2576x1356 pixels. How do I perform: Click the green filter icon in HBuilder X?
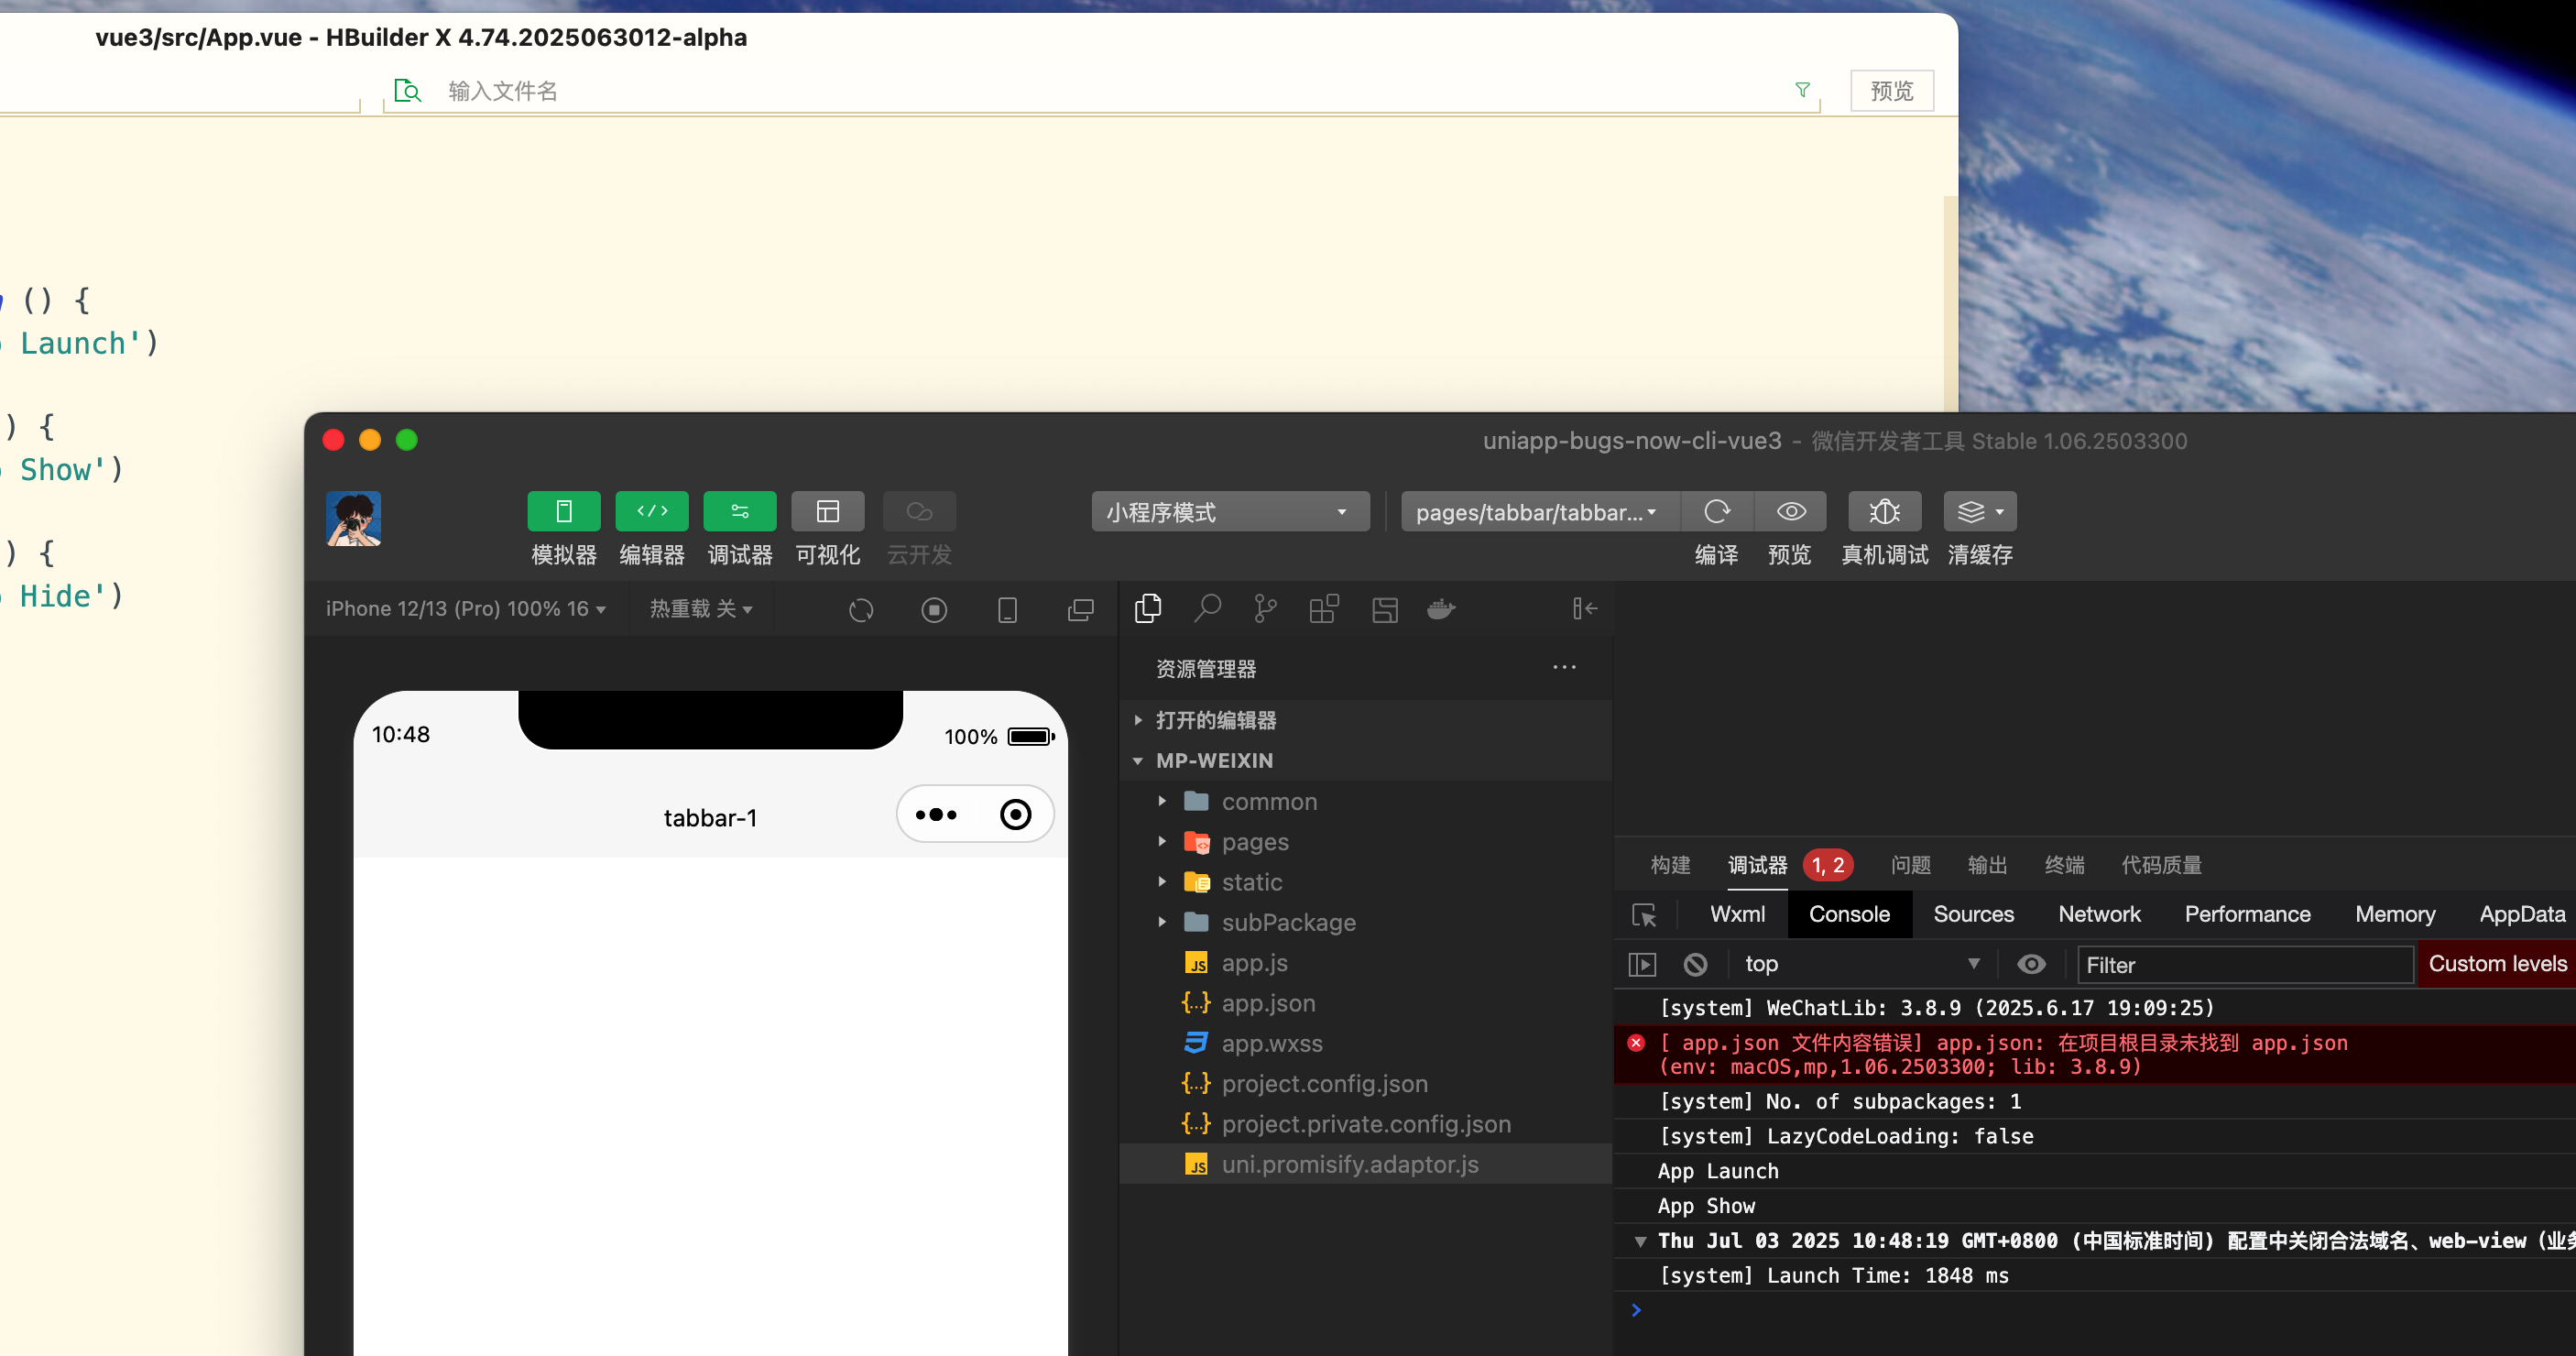pyautogui.click(x=1802, y=90)
